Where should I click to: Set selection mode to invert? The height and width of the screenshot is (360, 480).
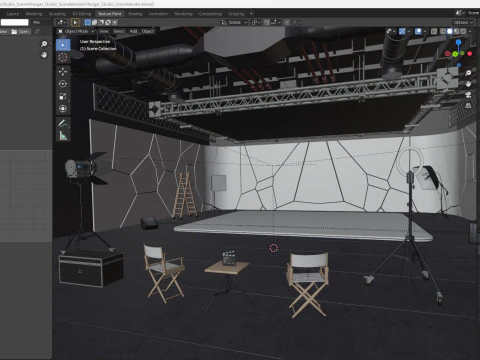pos(108,22)
